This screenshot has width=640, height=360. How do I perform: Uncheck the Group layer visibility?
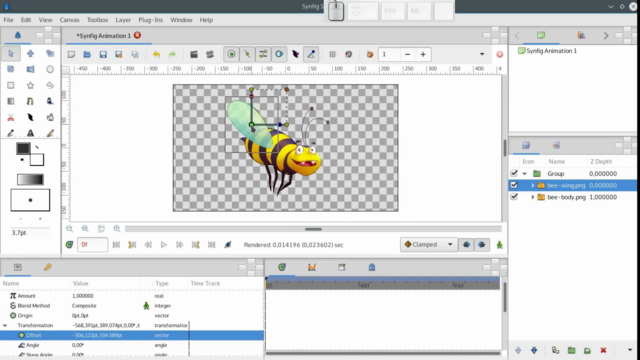(x=514, y=173)
